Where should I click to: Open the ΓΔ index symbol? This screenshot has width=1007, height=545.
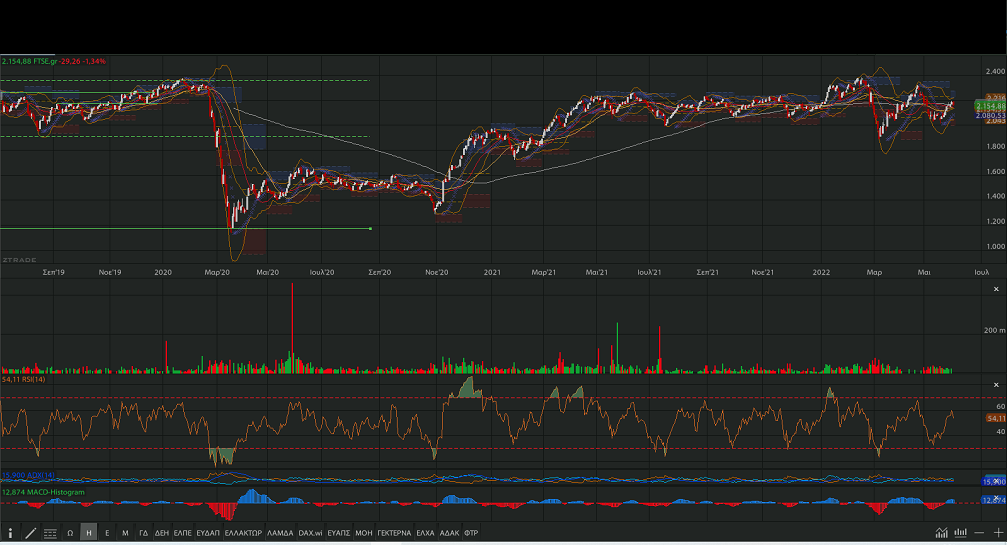tap(143, 534)
